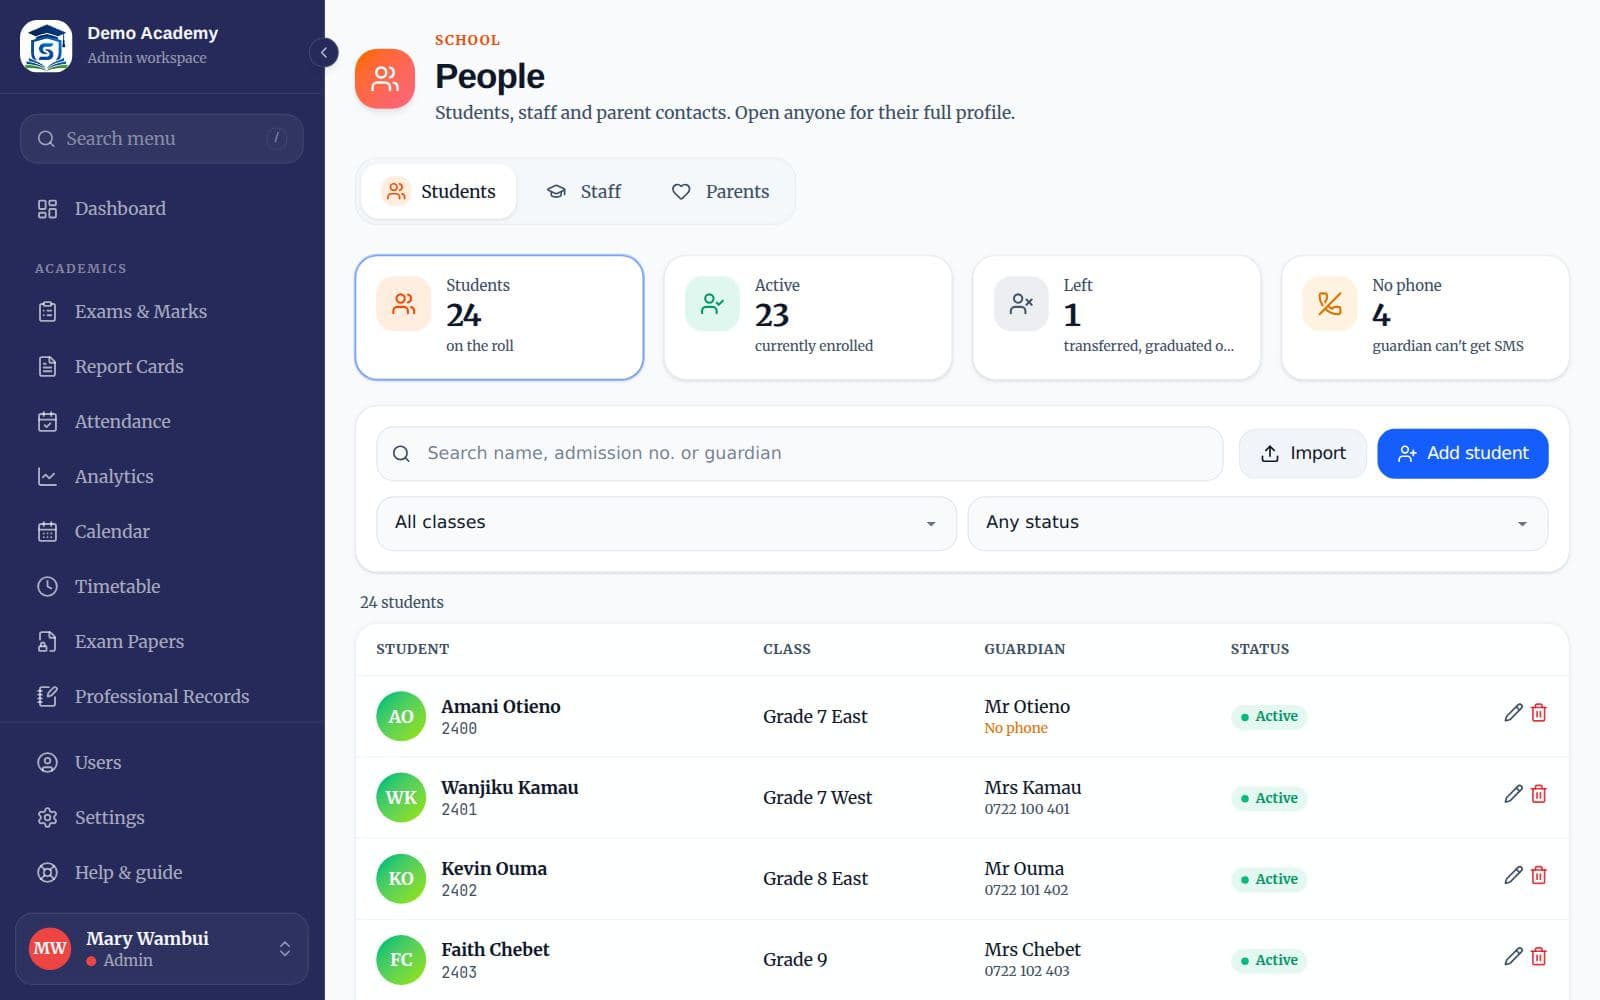Click the Add student button
The width and height of the screenshot is (1600, 1000).
point(1462,454)
